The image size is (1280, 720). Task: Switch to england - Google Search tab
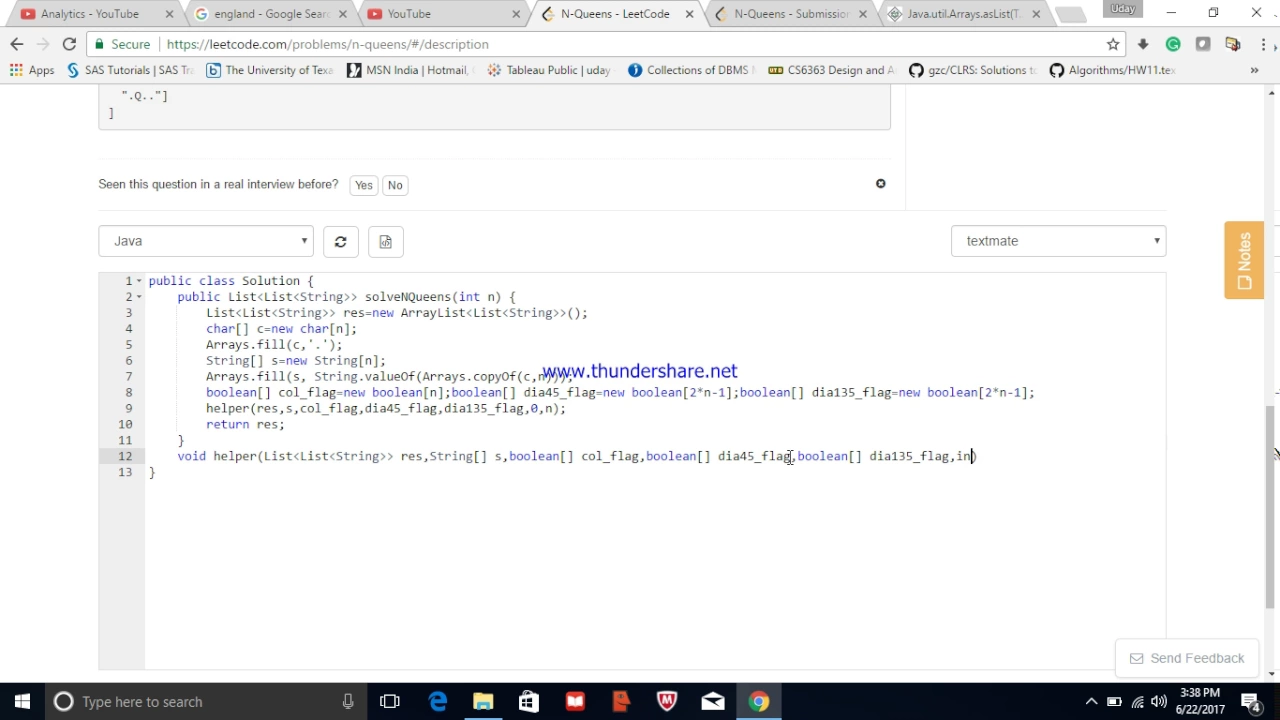[x=265, y=14]
